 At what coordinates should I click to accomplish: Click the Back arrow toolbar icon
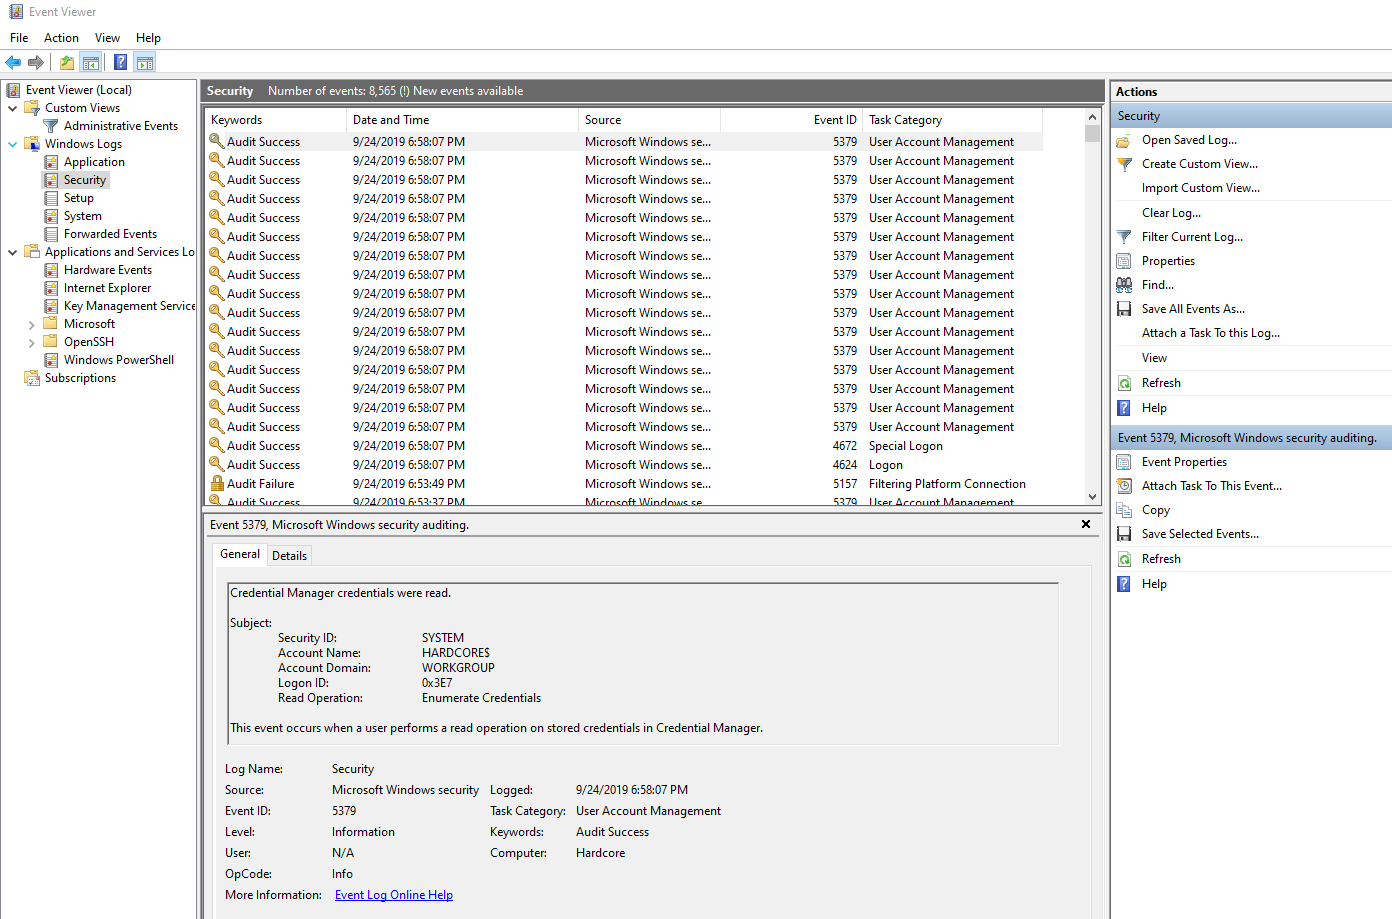[13, 62]
